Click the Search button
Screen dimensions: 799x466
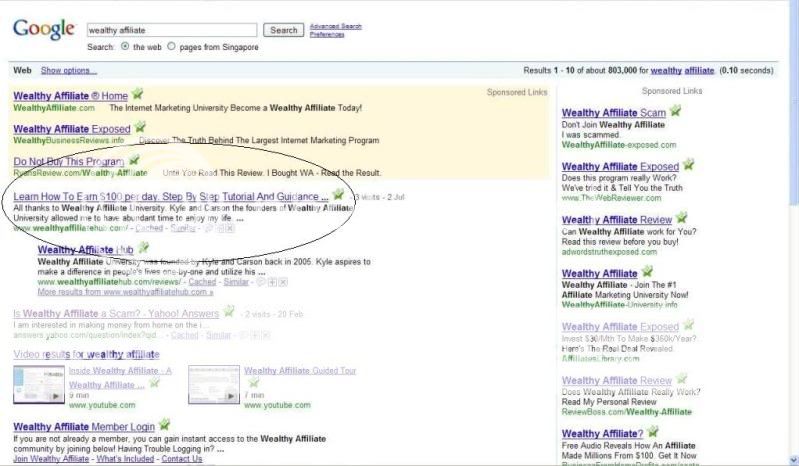pos(283,30)
